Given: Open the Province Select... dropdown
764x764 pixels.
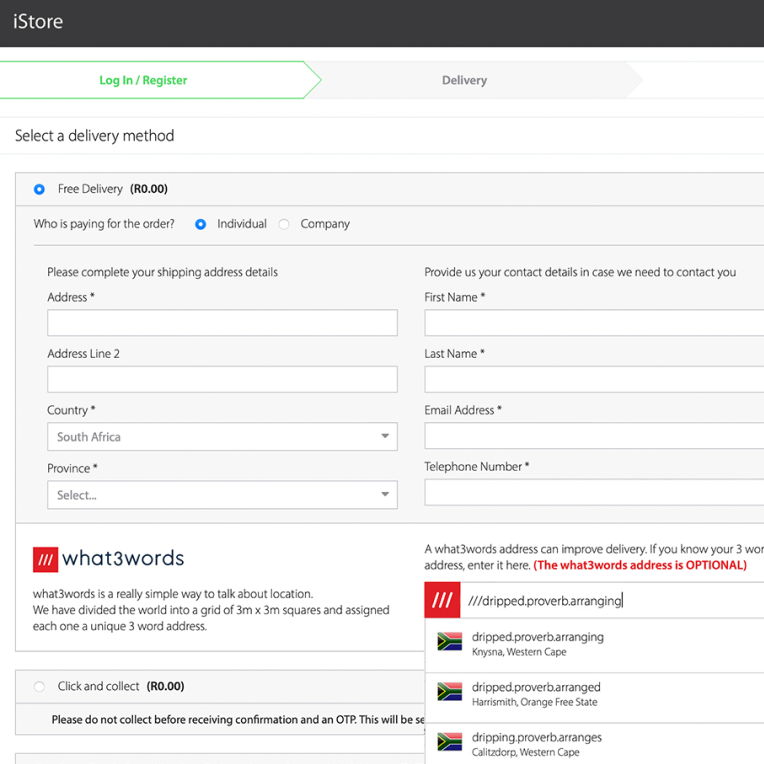Looking at the screenshot, I should [222, 495].
